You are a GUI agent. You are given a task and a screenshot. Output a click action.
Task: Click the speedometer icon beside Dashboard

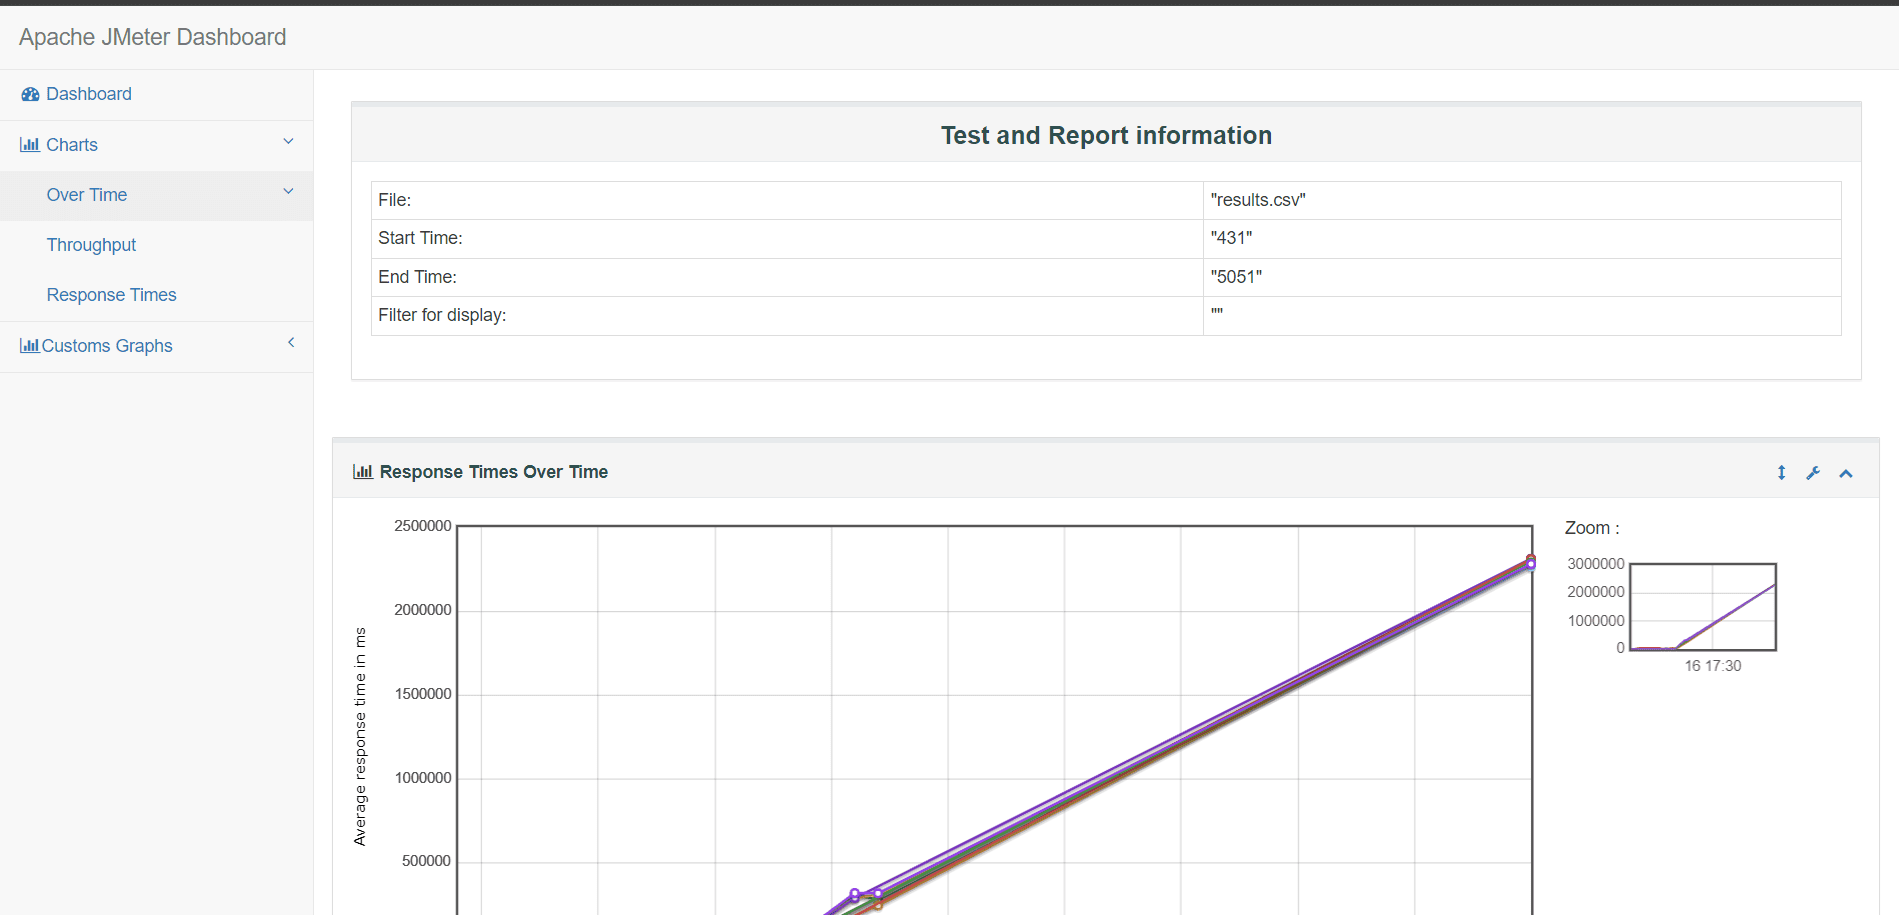(x=30, y=93)
